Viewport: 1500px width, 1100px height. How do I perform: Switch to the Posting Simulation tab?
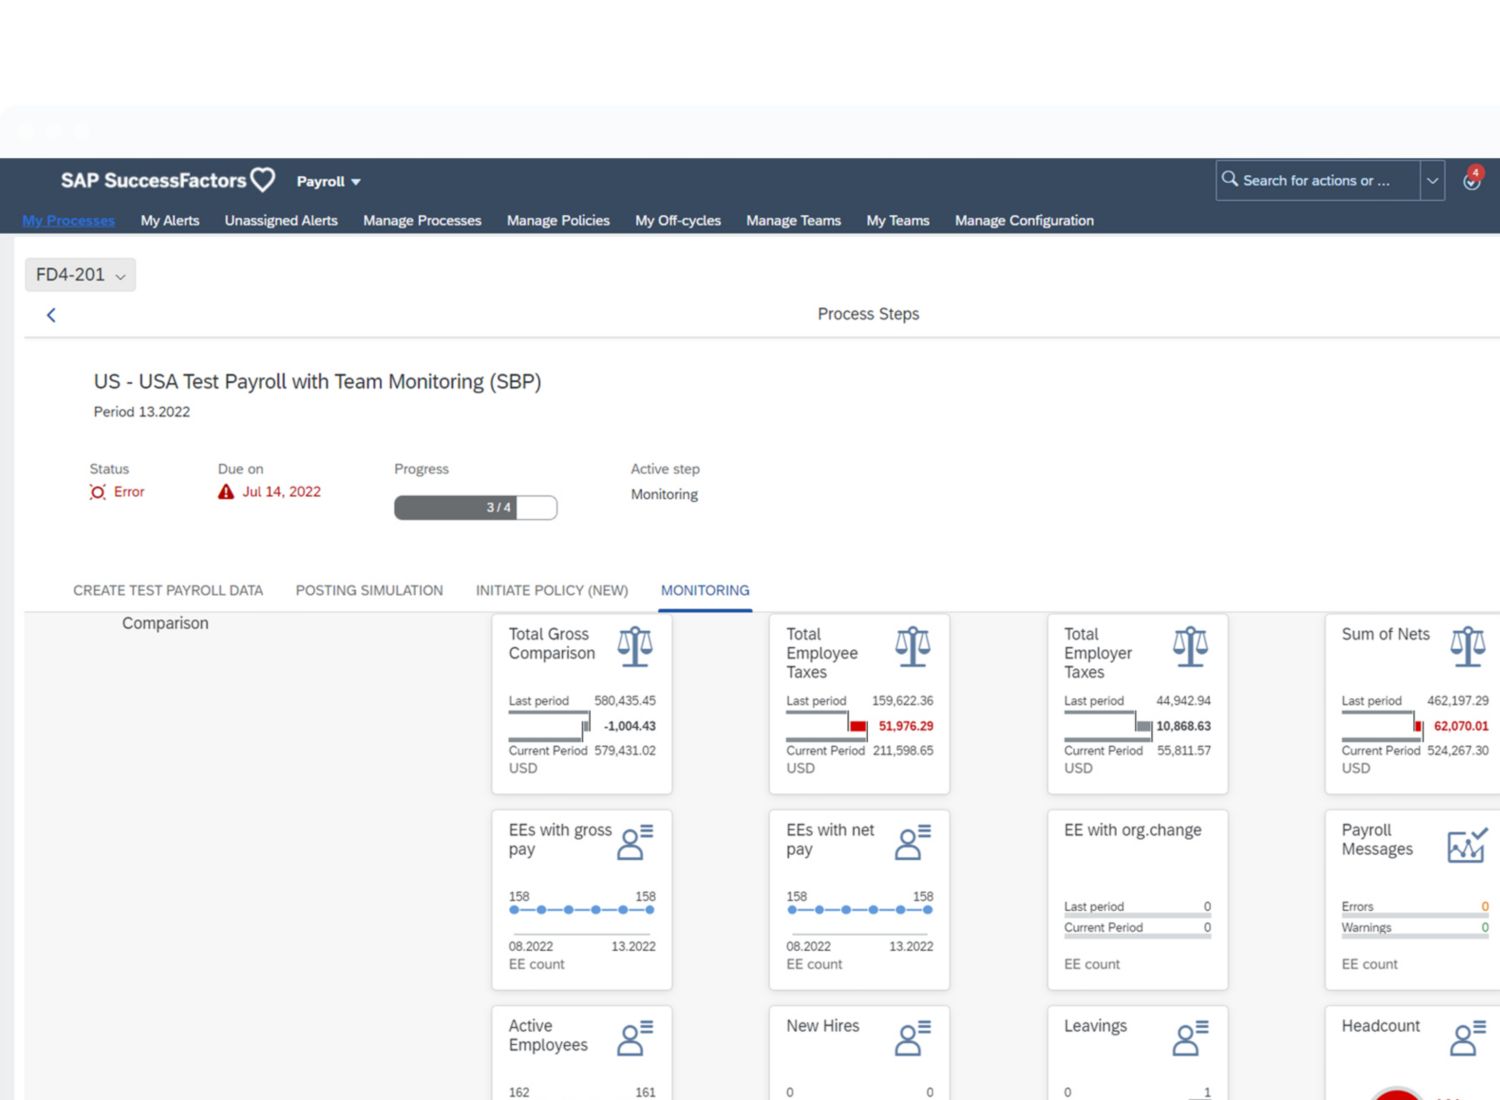coord(369,590)
